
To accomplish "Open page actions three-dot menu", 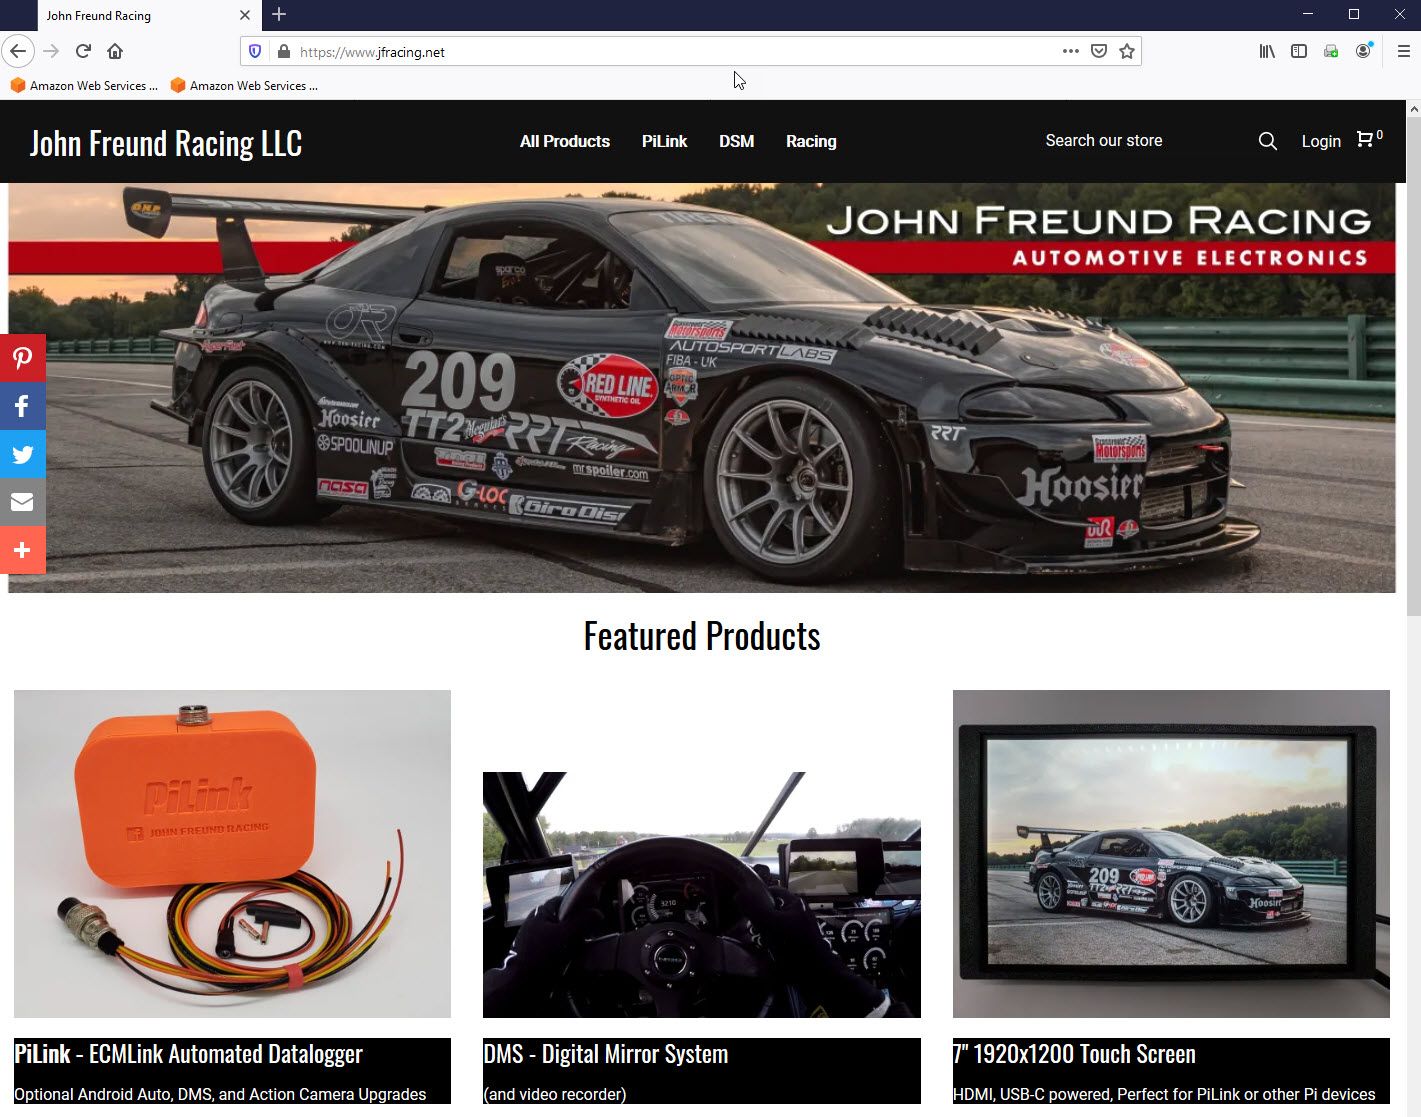I will 1070,51.
